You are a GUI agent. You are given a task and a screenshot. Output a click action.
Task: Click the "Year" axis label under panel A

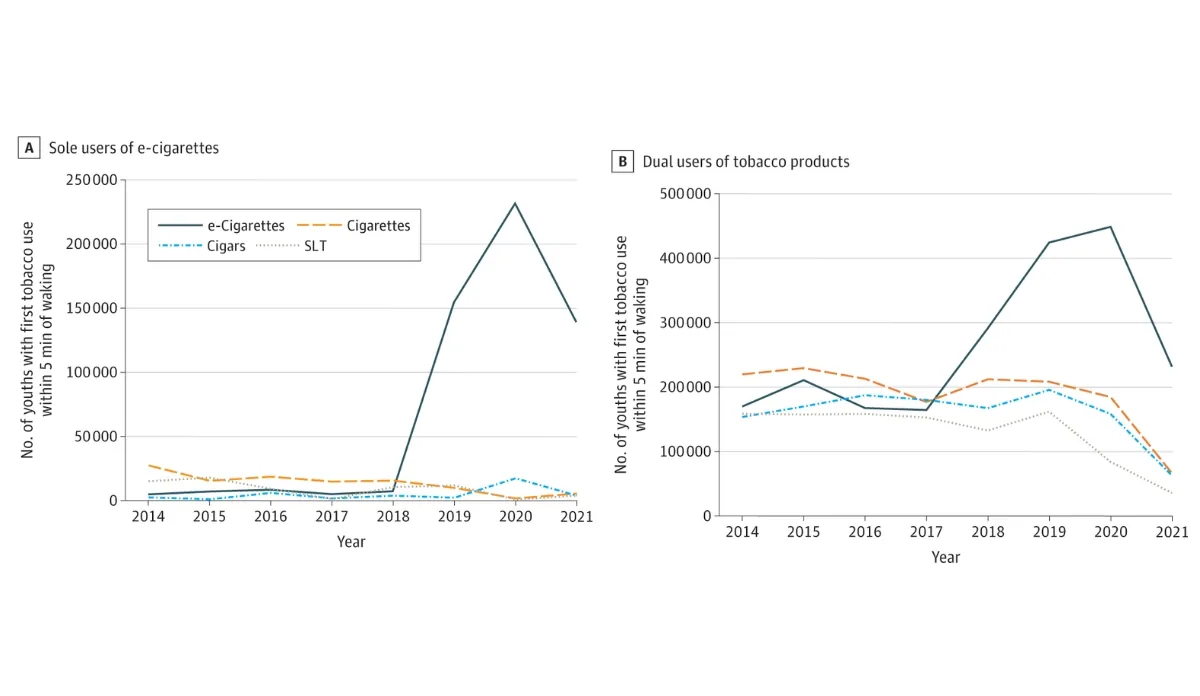coord(351,542)
